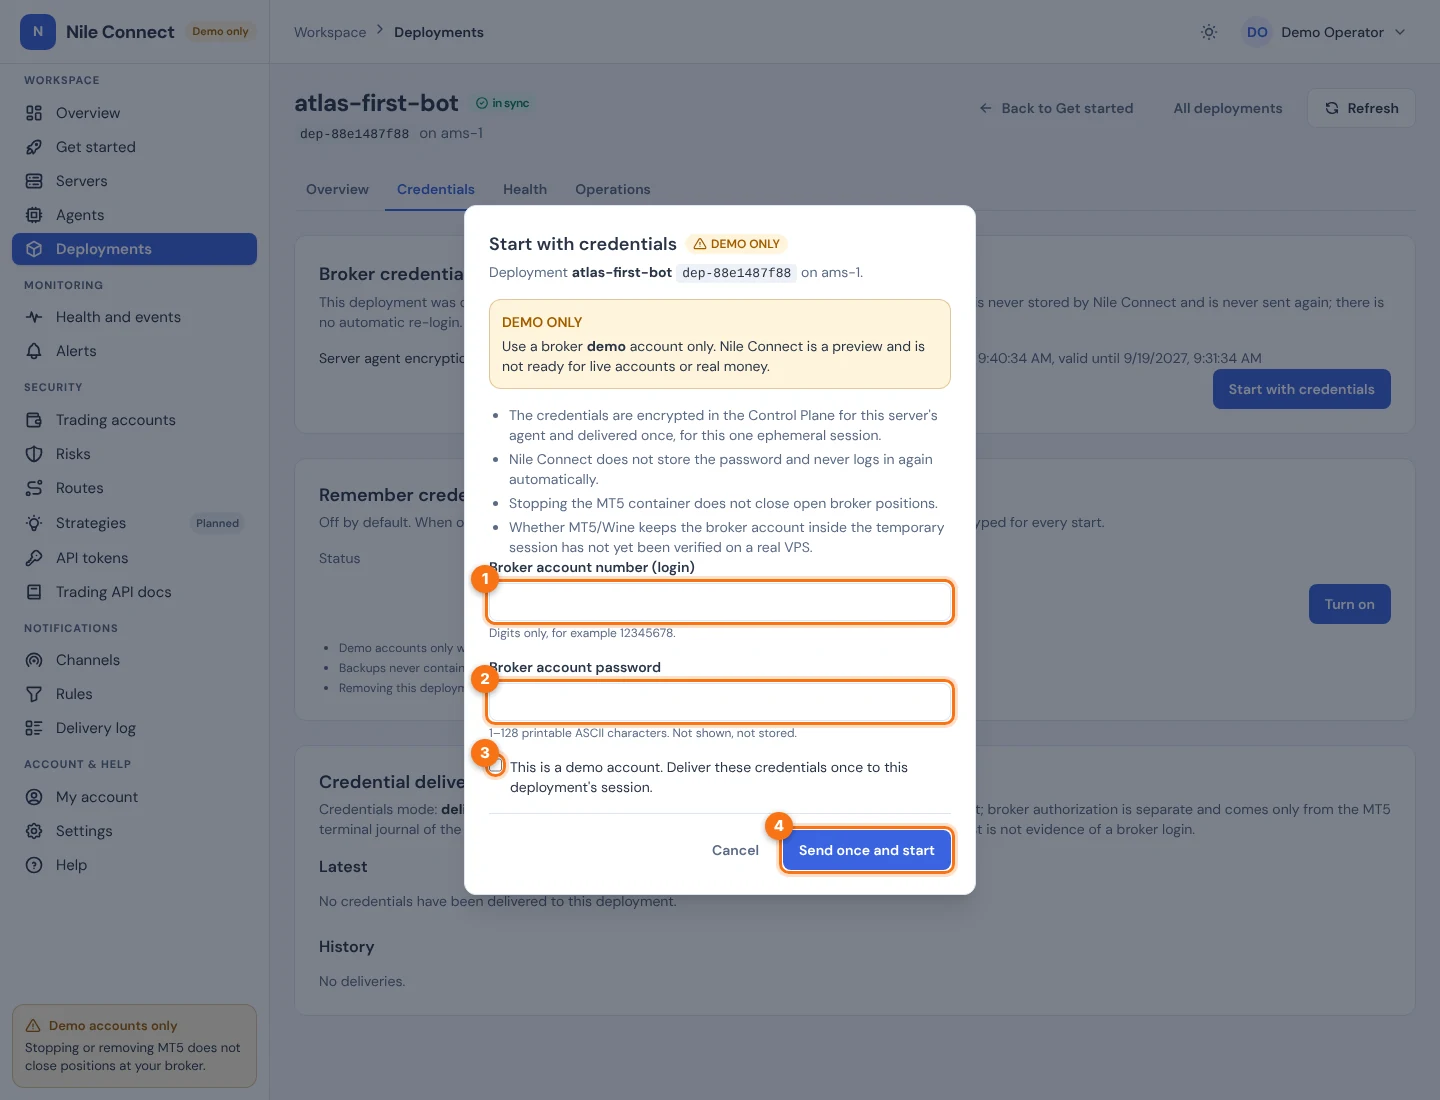1440x1100 pixels.
Task: Click the Get started rocket icon
Action: click(x=34, y=147)
